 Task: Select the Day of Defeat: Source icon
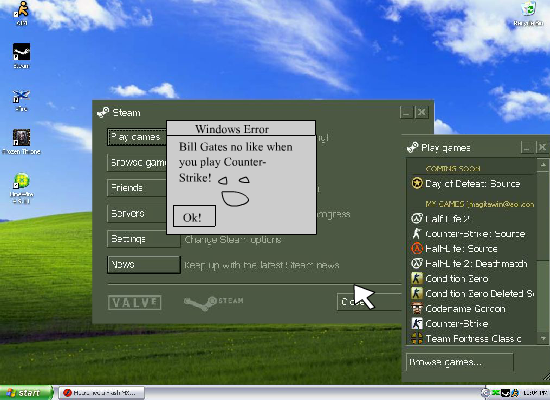[x=417, y=183]
